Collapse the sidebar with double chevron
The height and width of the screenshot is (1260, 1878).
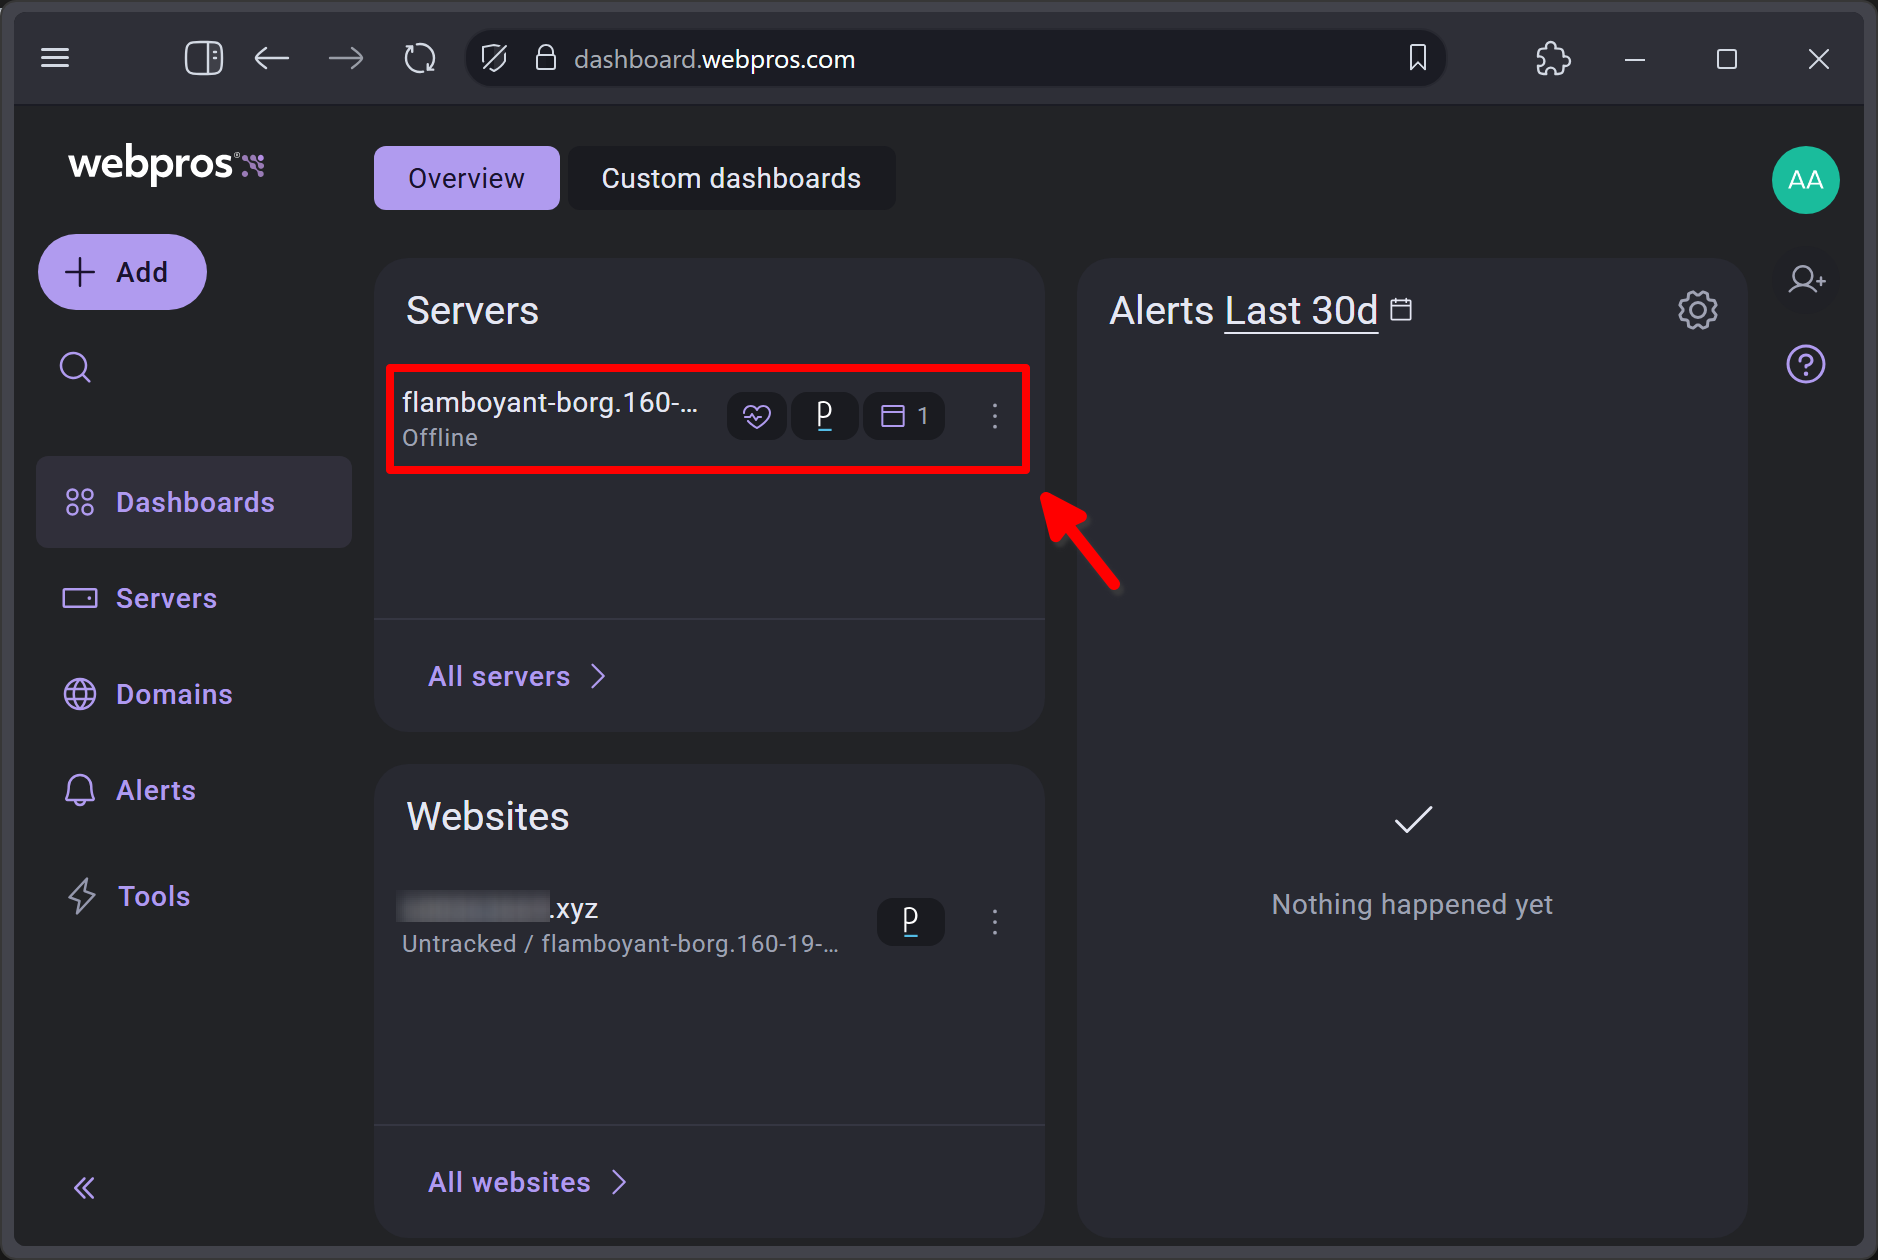coord(84,1188)
